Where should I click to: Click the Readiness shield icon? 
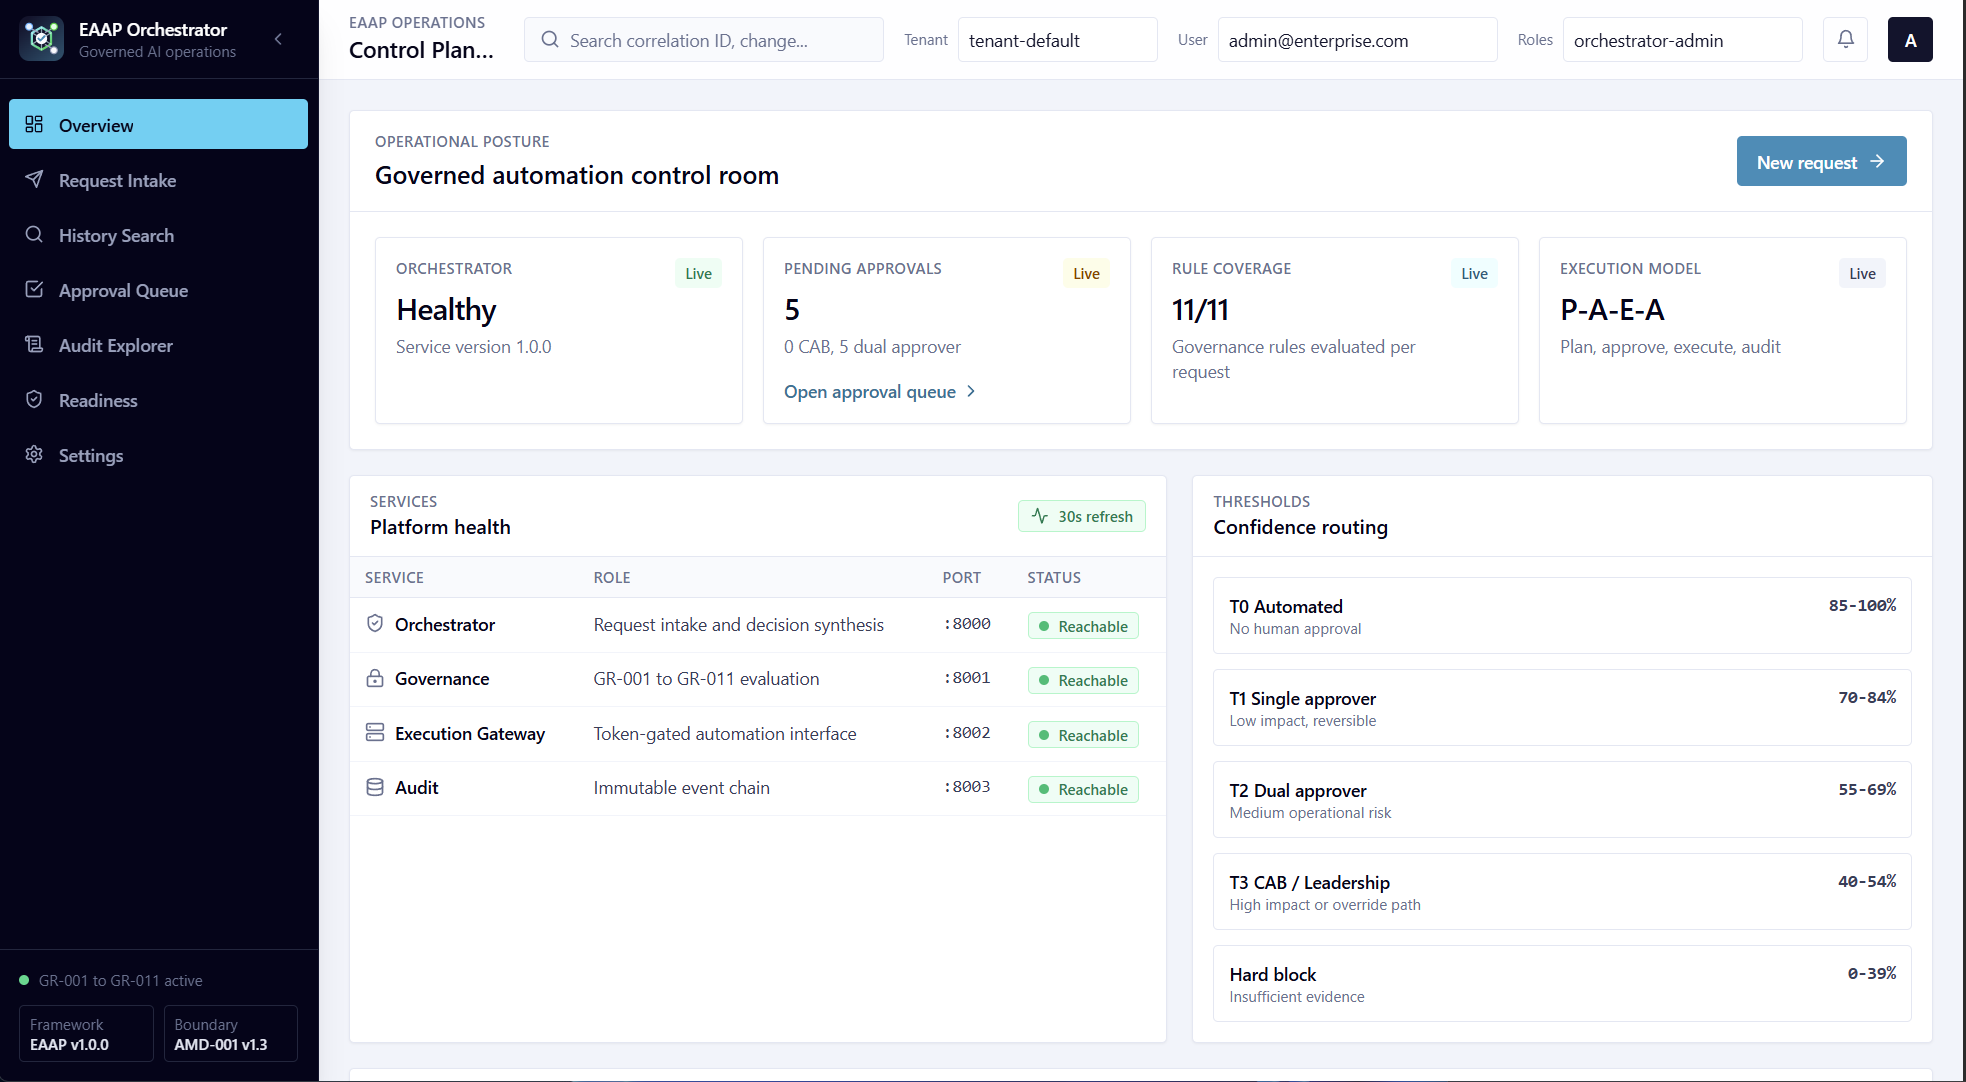pyautogui.click(x=34, y=399)
